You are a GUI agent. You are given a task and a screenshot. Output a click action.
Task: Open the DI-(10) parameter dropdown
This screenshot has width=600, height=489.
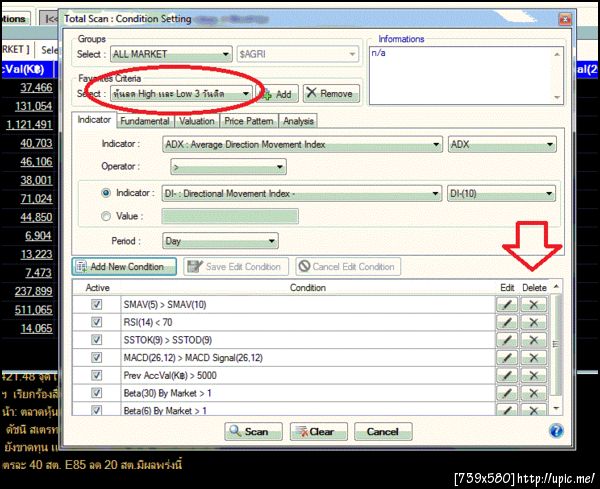click(x=501, y=194)
